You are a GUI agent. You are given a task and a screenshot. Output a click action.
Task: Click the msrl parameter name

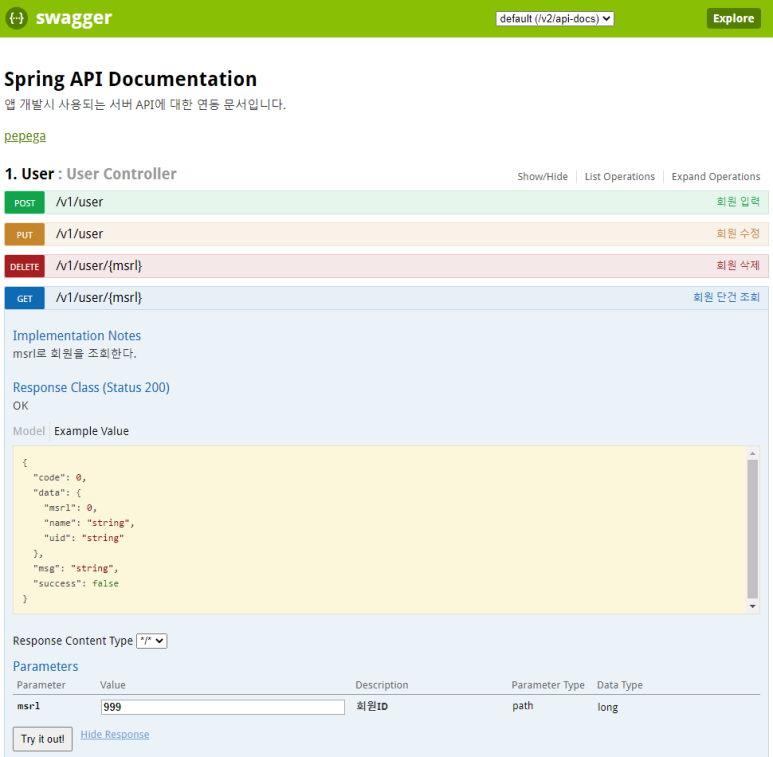point(29,706)
